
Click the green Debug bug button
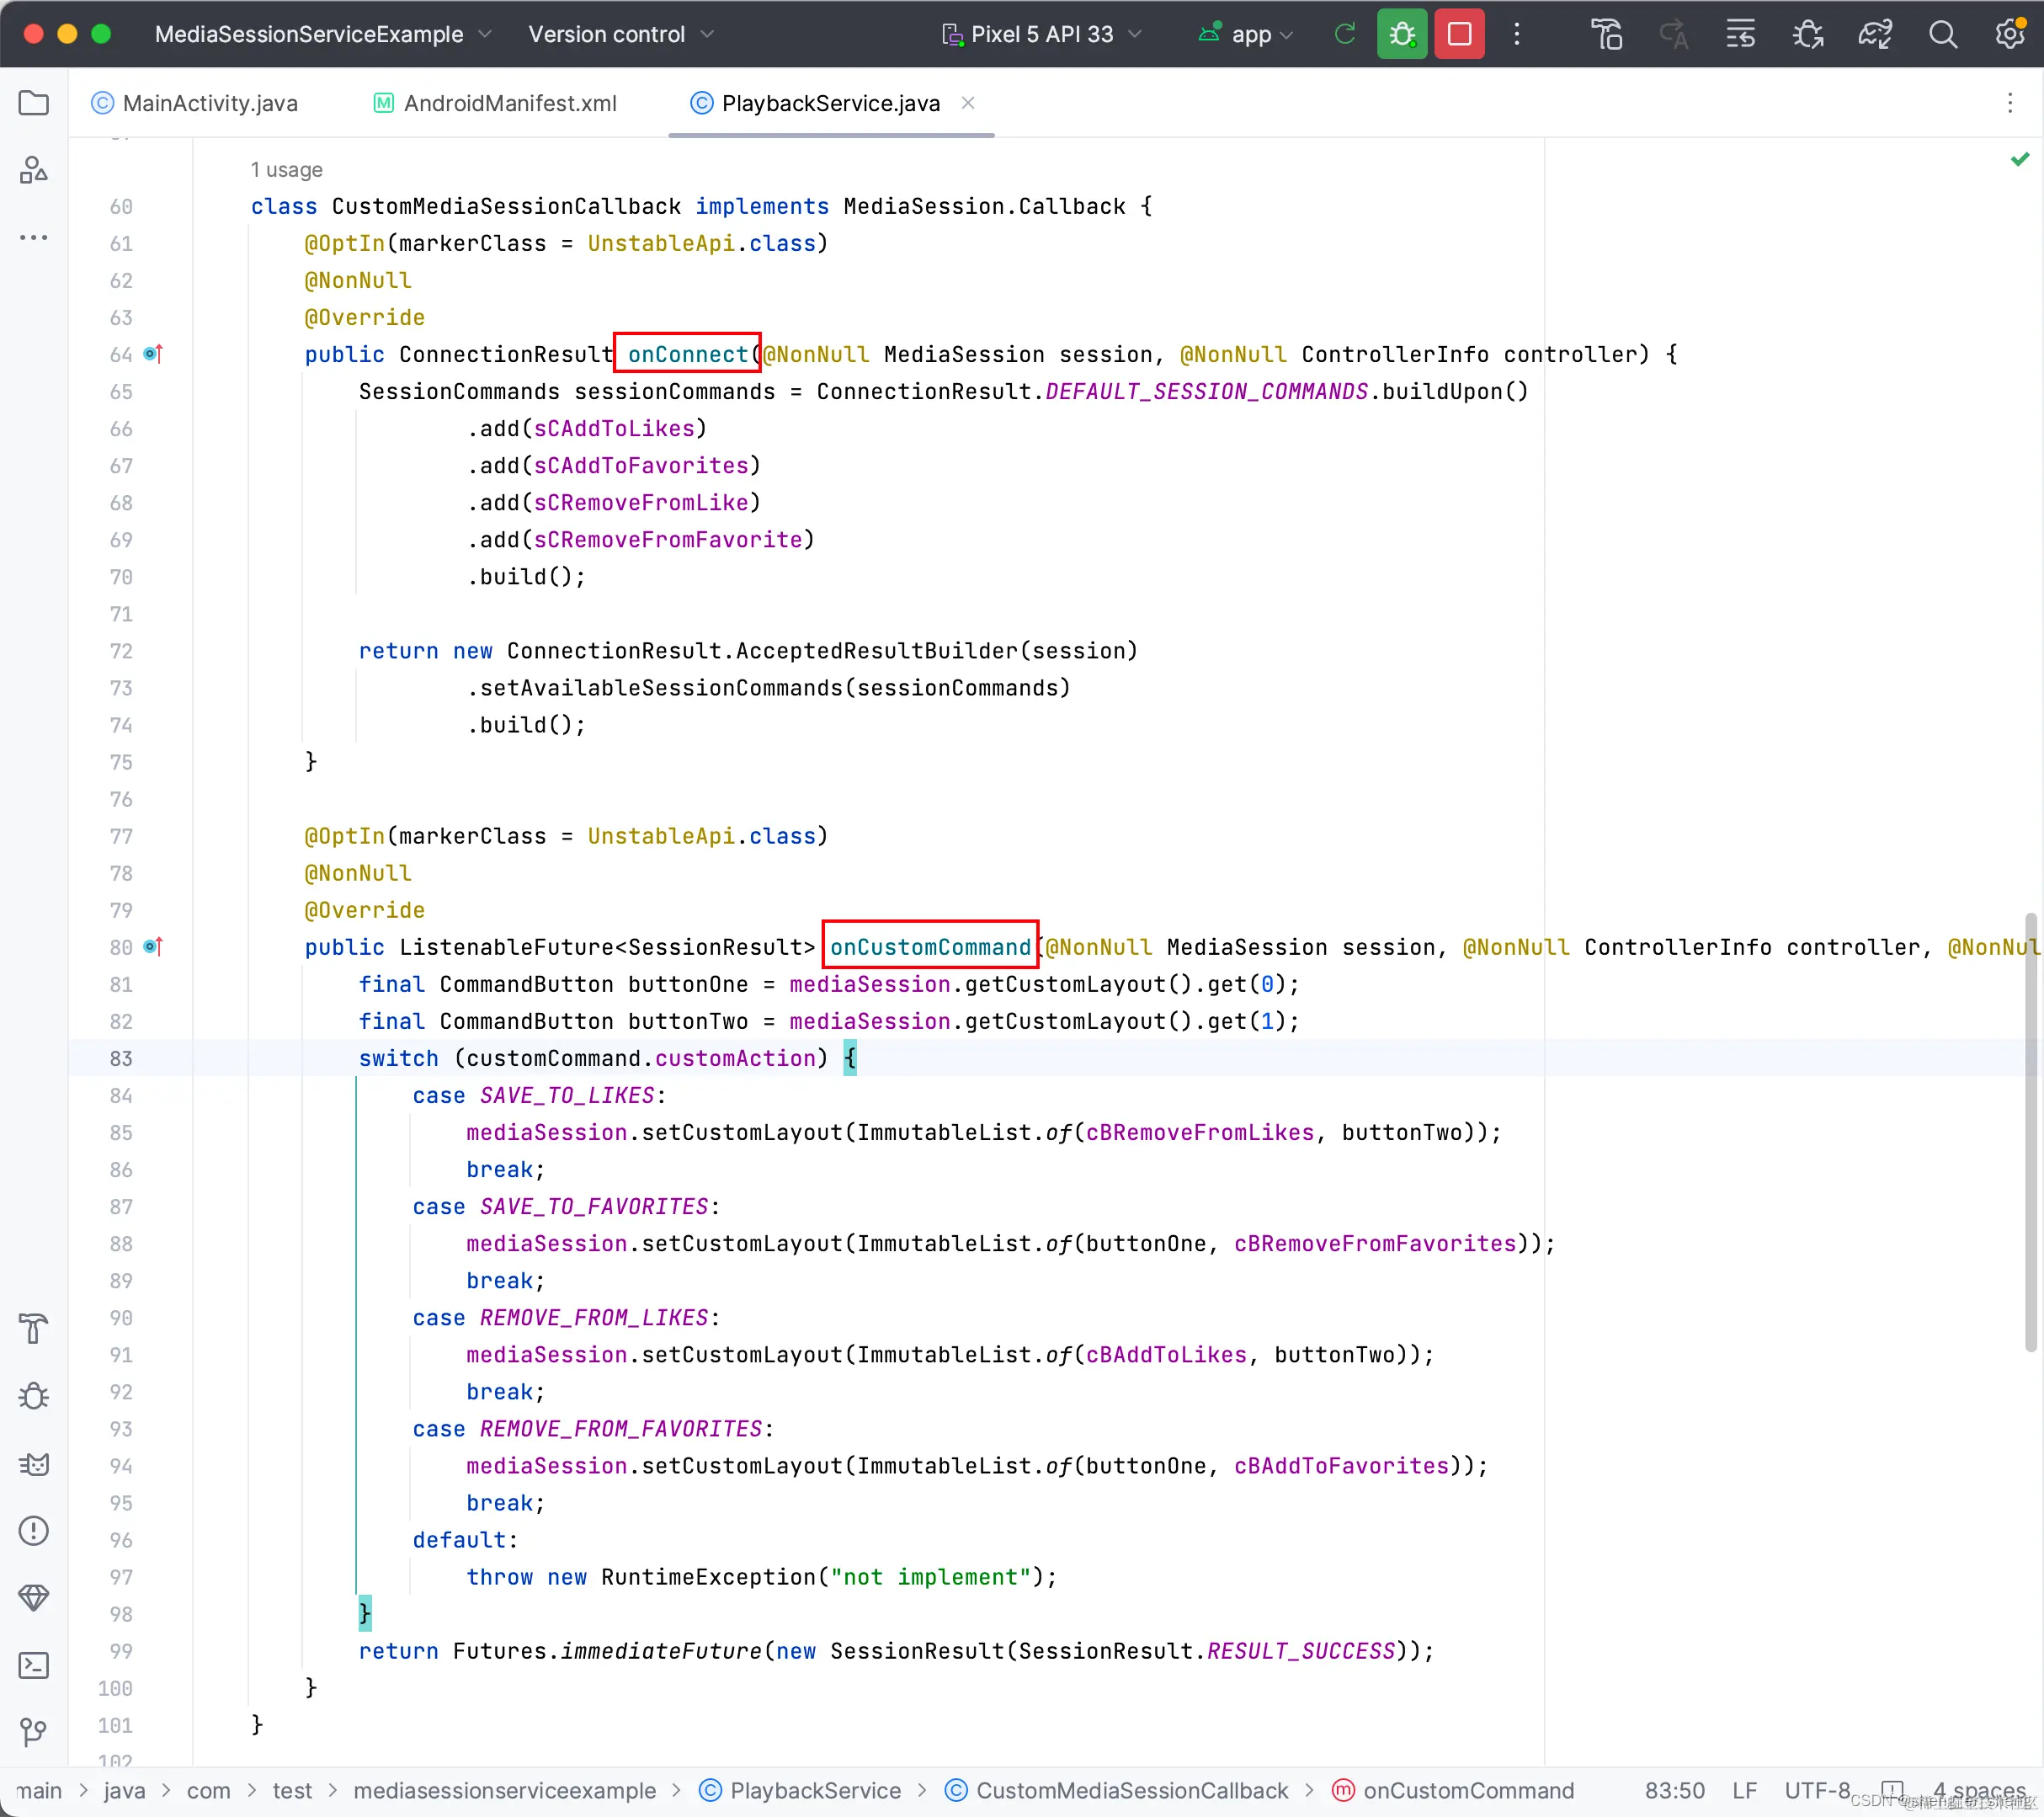pyautogui.click(x=1401, y=34)
